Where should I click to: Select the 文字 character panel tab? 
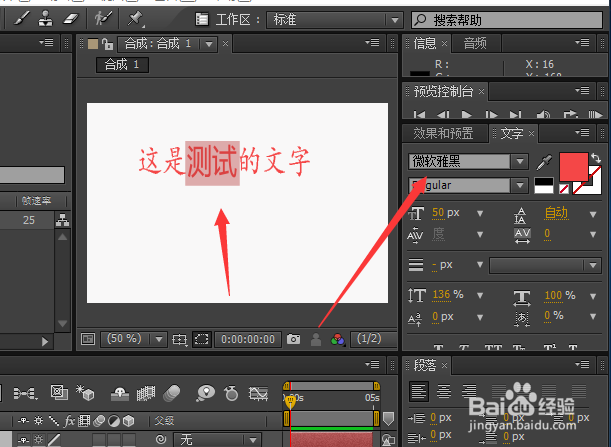click(512, 134)
